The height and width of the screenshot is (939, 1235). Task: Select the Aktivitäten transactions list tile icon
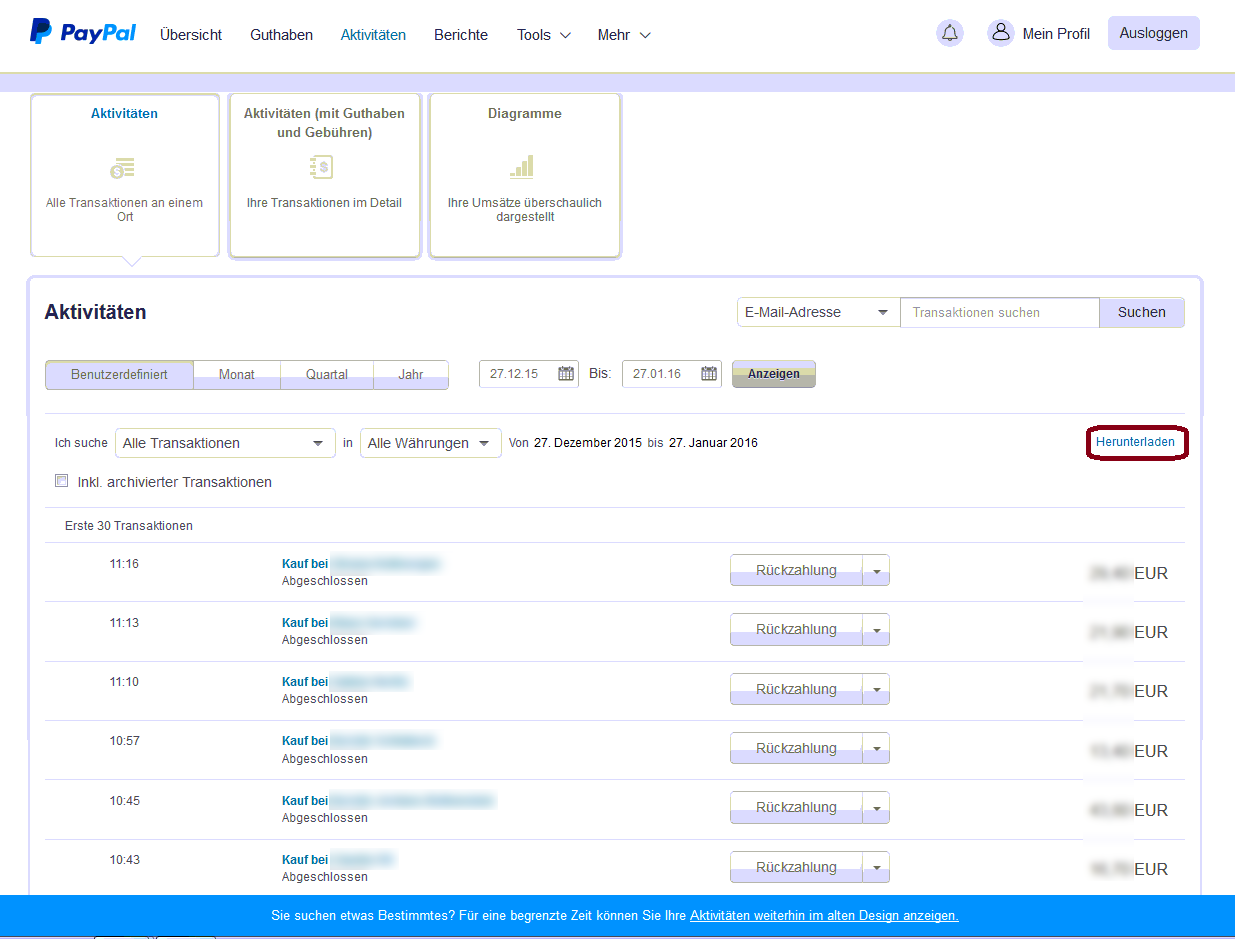(123, 168)
